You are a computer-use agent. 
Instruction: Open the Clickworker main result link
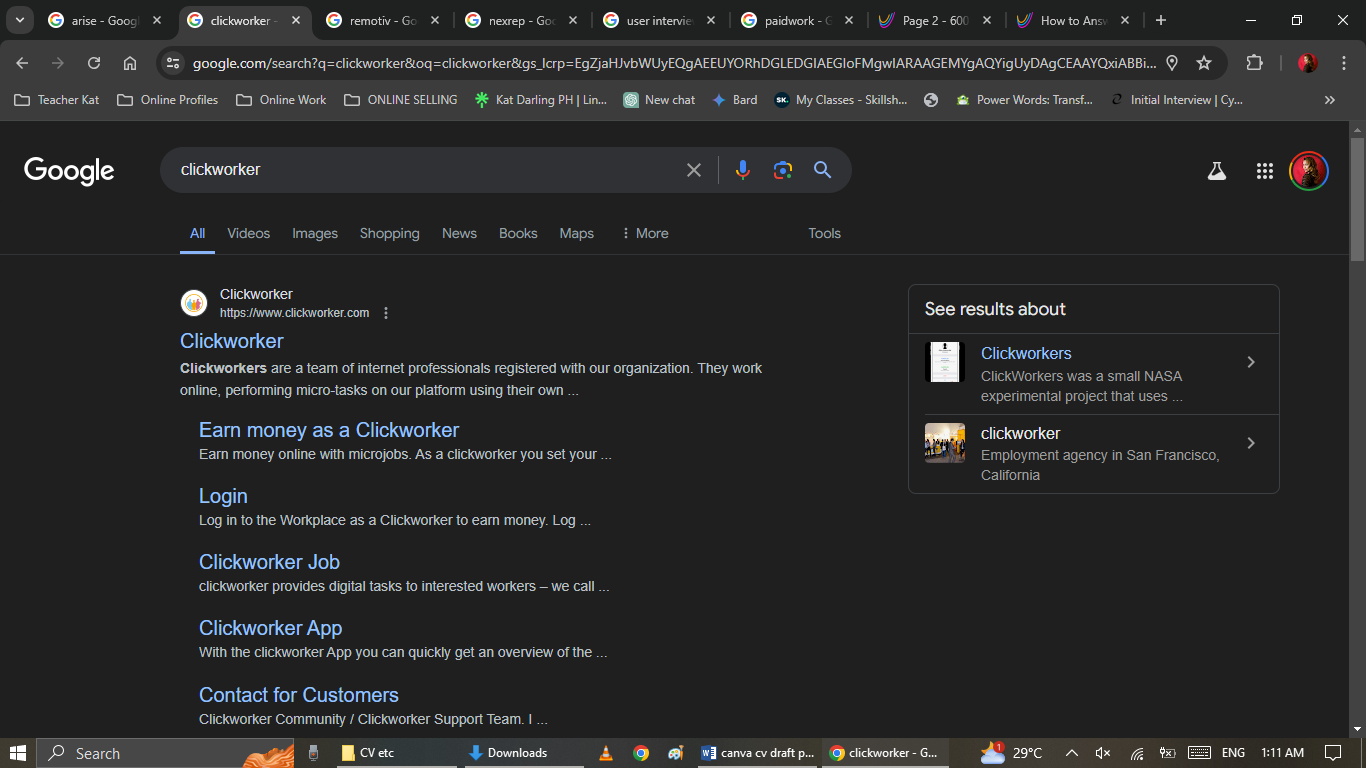pyautogui.click(x=232, y=341)
